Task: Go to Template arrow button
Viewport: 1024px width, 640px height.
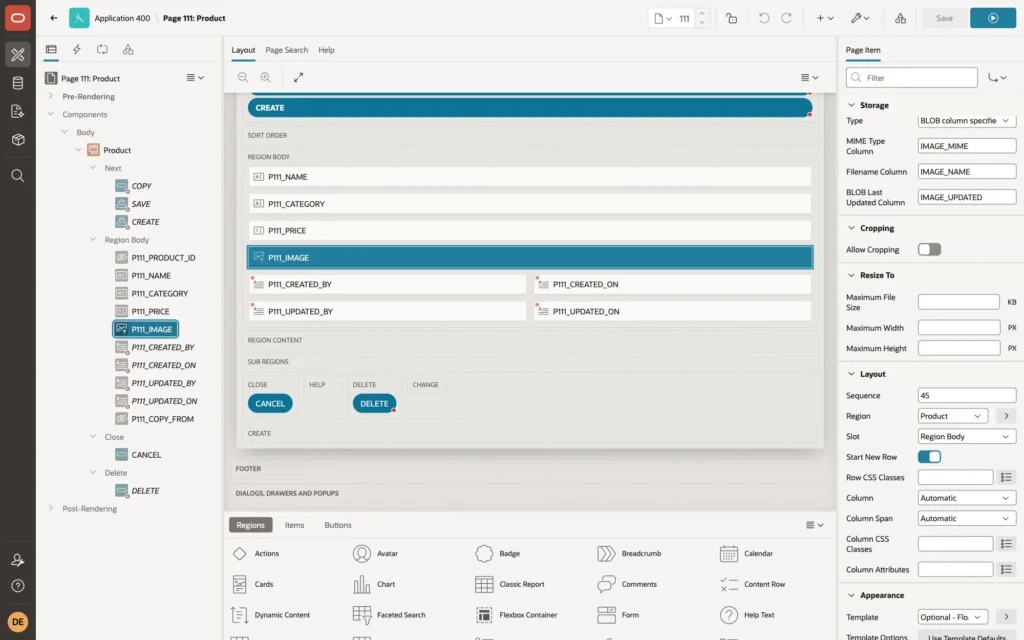Action: [1006, 617]
